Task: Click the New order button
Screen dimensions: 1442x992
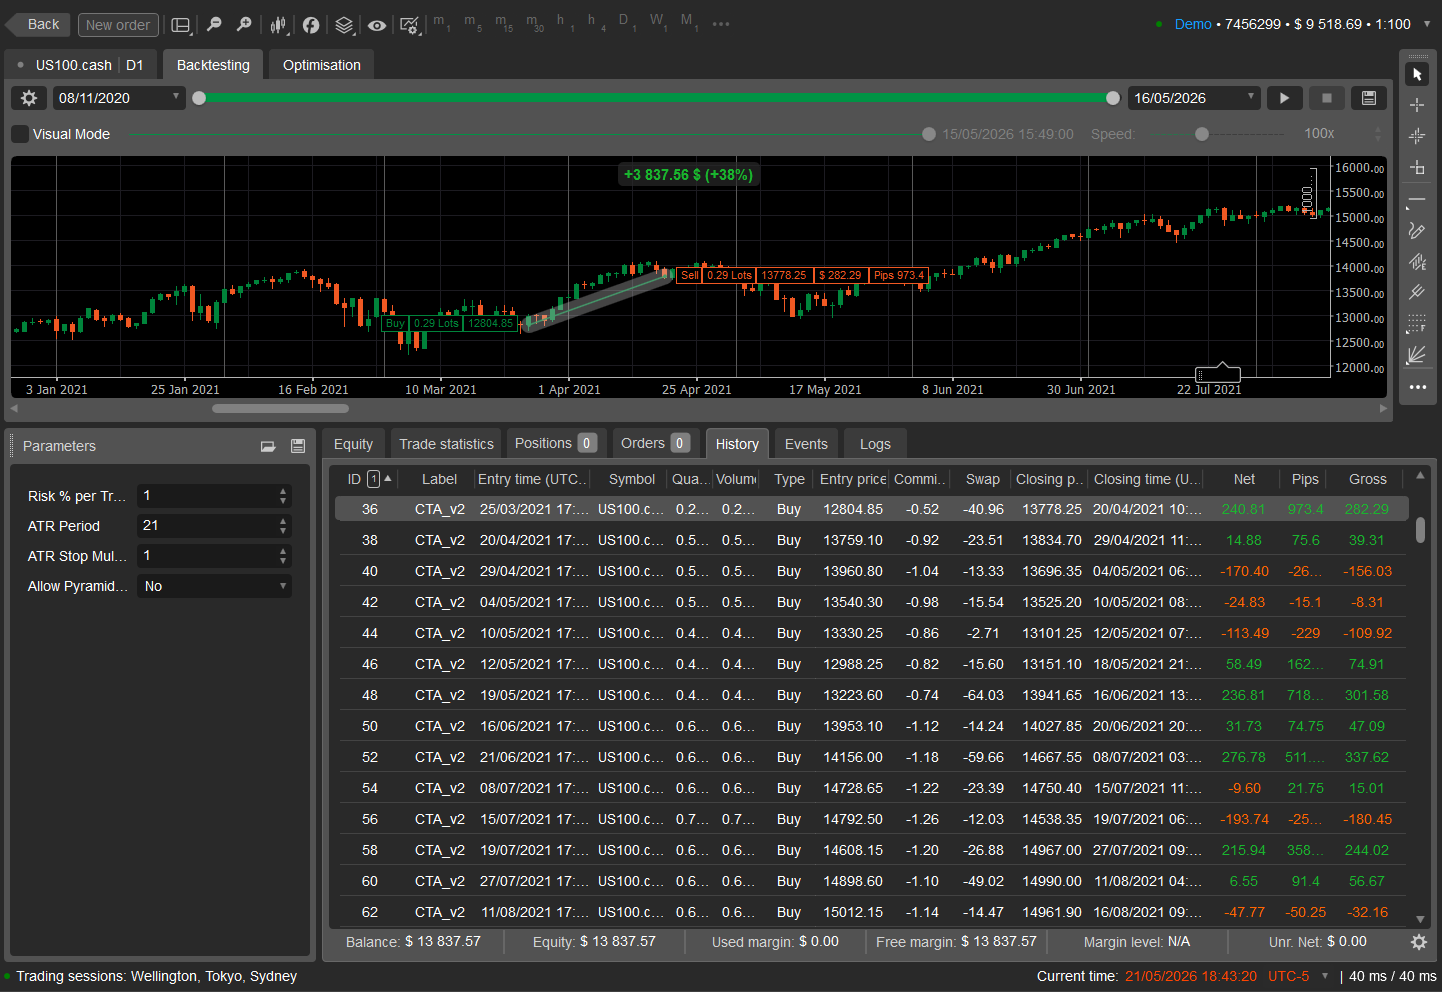Action: [118, 25]
